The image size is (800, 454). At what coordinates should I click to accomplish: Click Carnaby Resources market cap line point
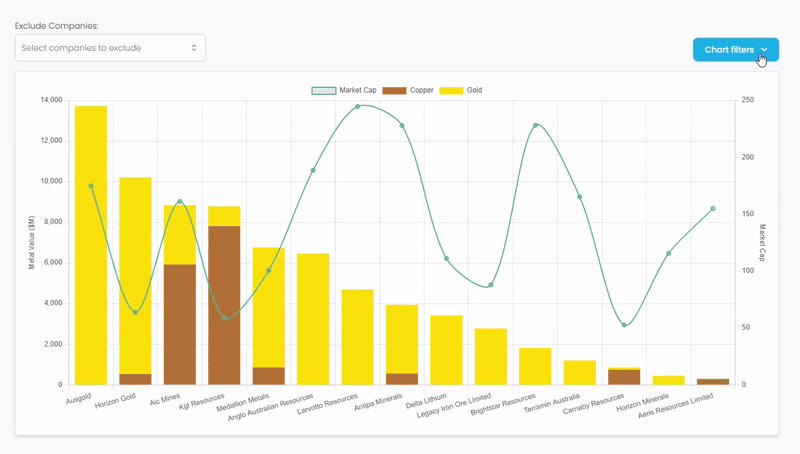pos(624,325)
